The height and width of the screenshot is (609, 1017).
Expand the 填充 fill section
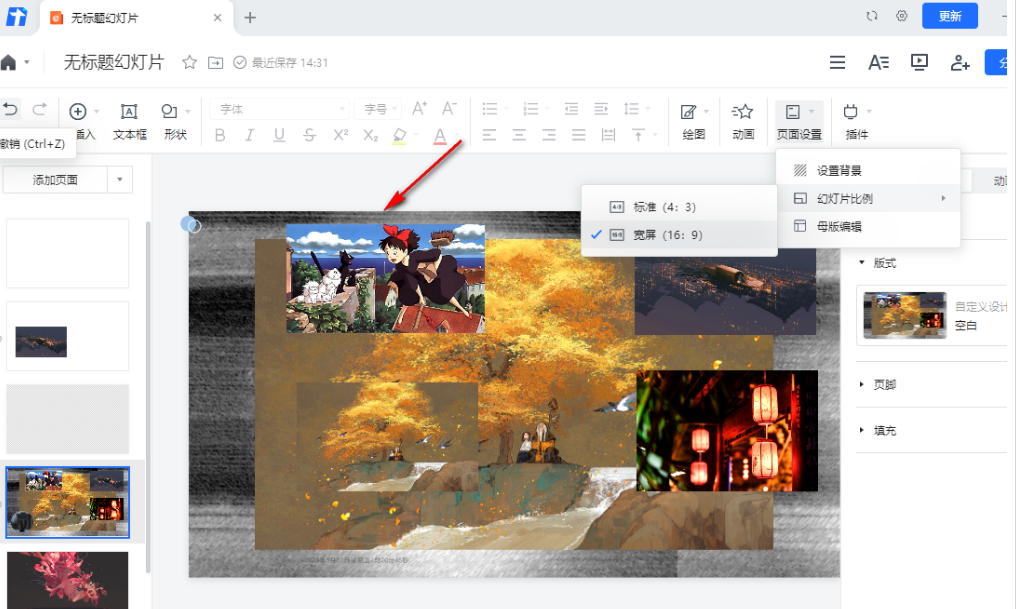click(884, 430)
